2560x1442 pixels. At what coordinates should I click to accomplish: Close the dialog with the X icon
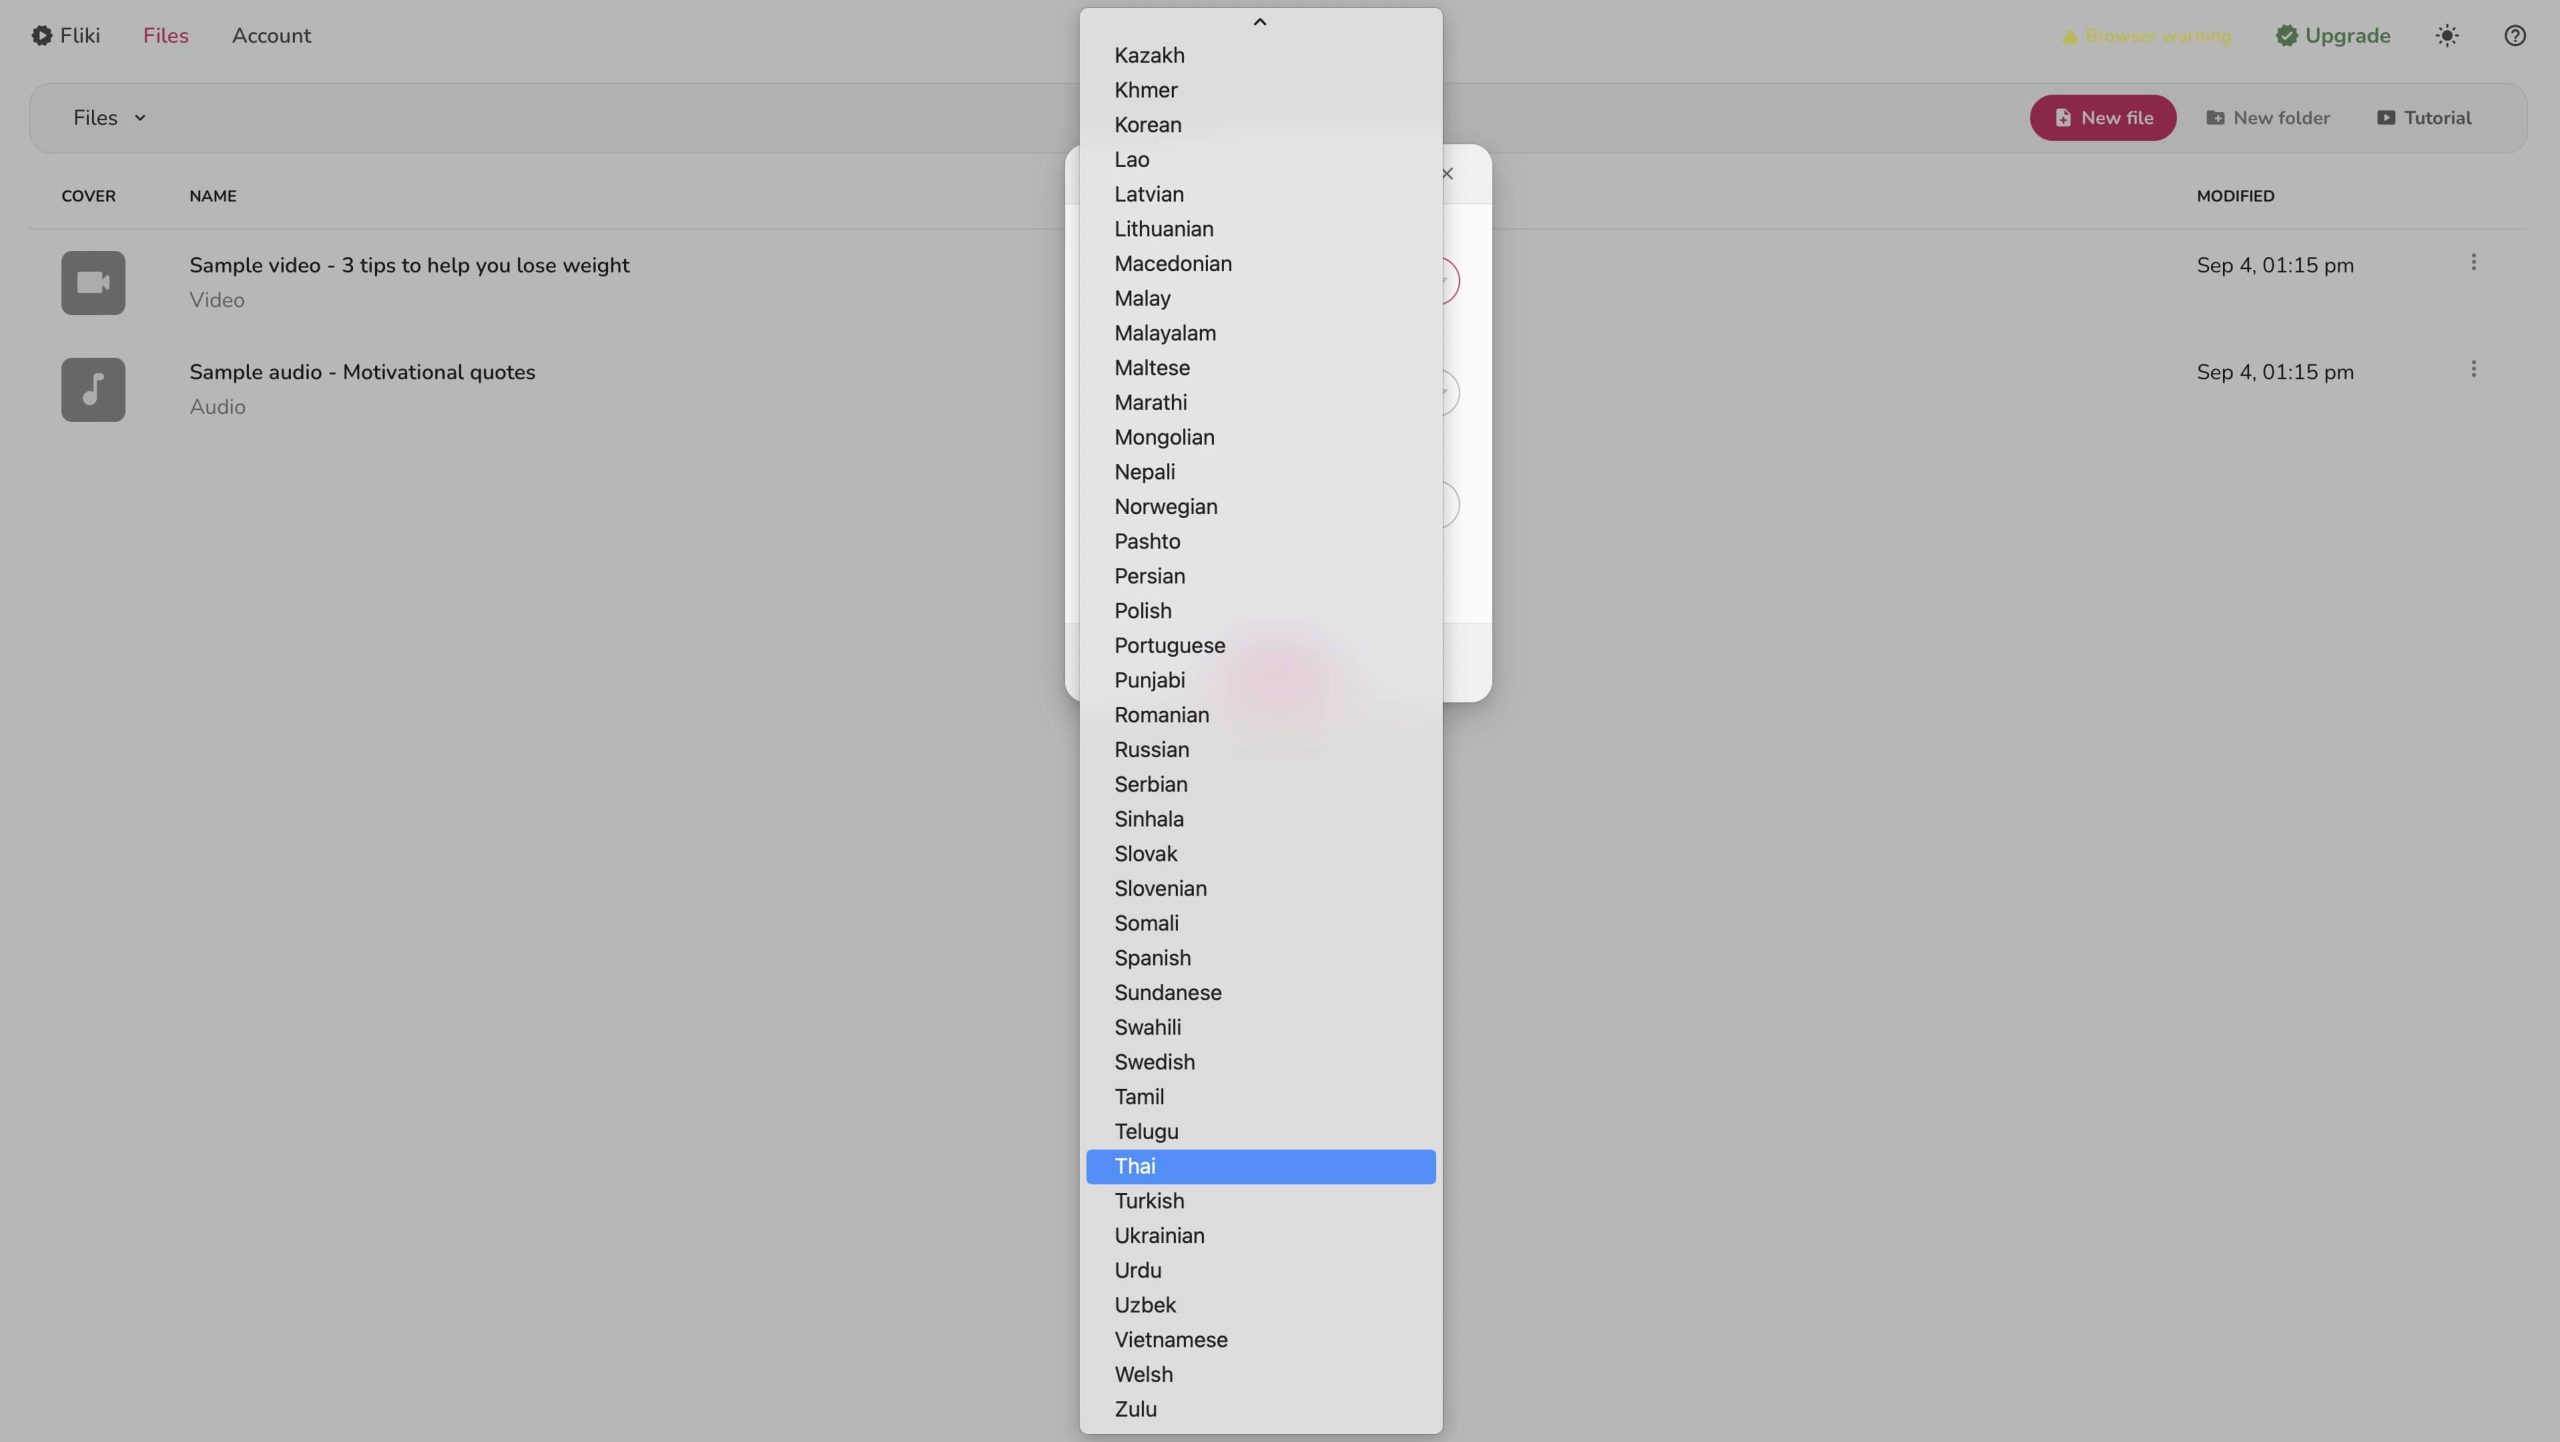click(x=1447, y=174)
